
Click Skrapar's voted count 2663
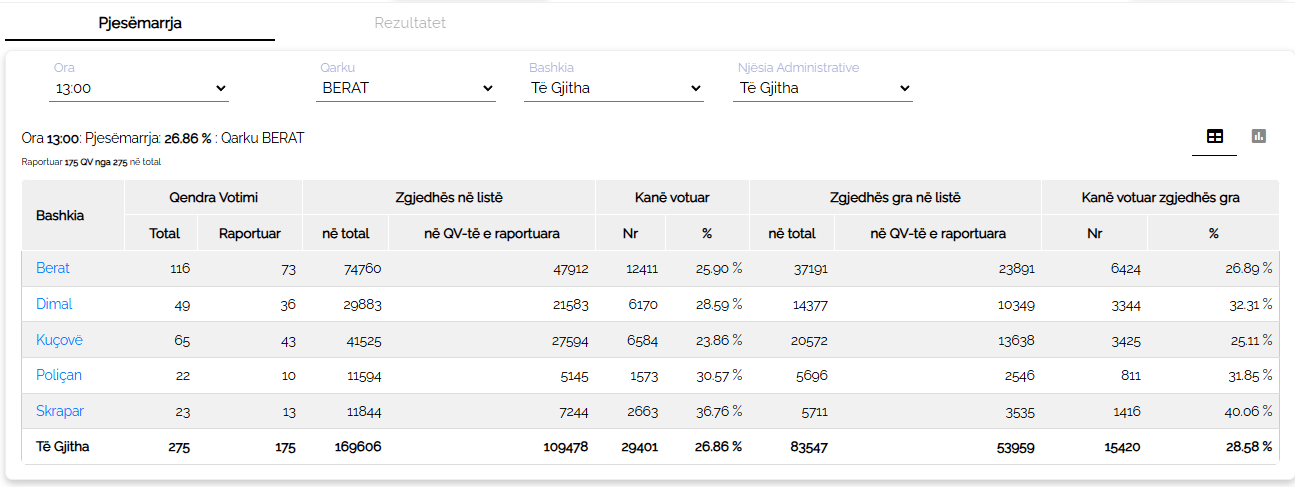pos(642,412)
